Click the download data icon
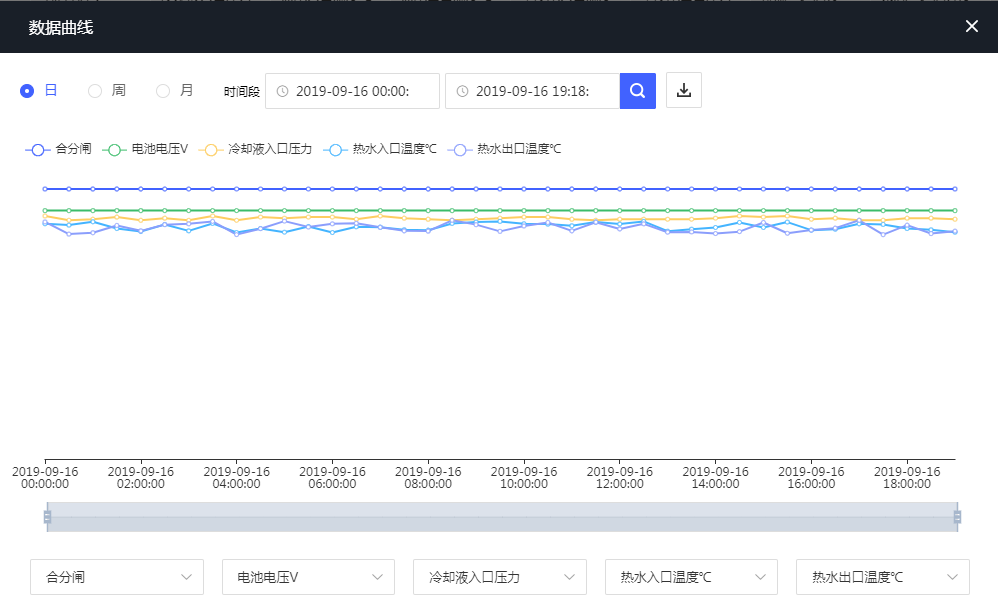 tap(684, 91)
